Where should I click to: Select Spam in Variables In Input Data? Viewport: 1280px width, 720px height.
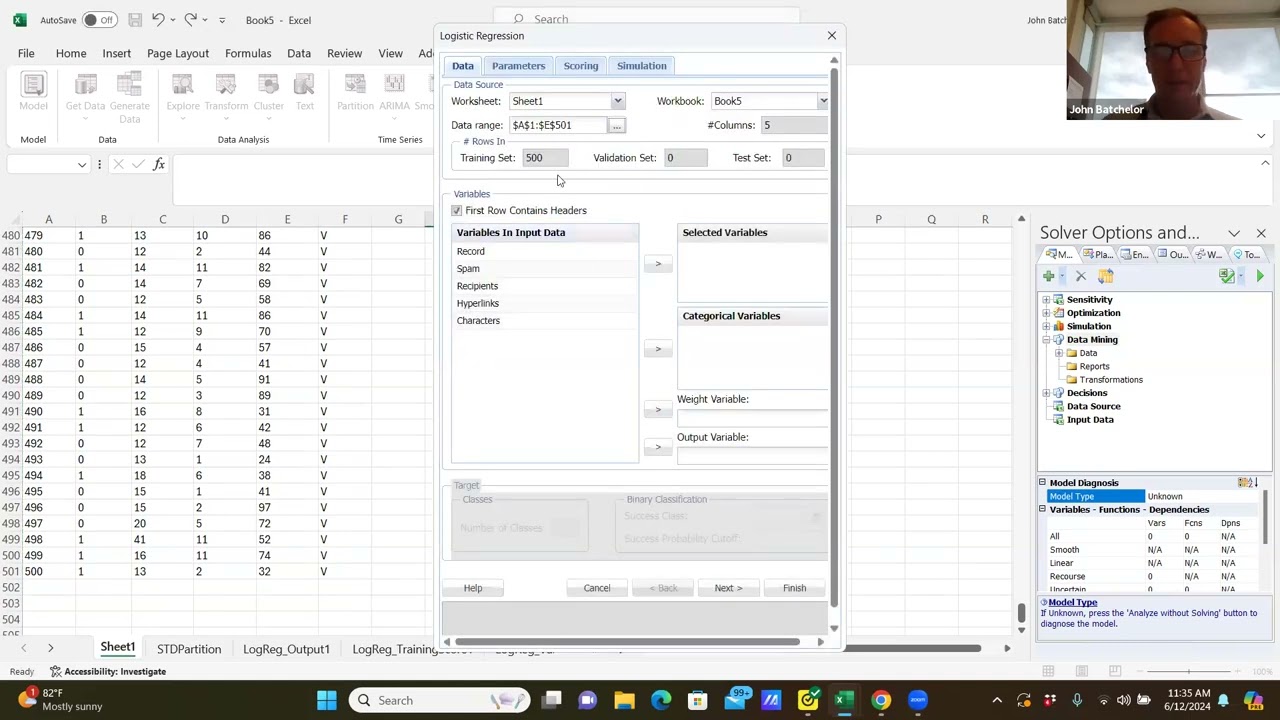[546, 269]
